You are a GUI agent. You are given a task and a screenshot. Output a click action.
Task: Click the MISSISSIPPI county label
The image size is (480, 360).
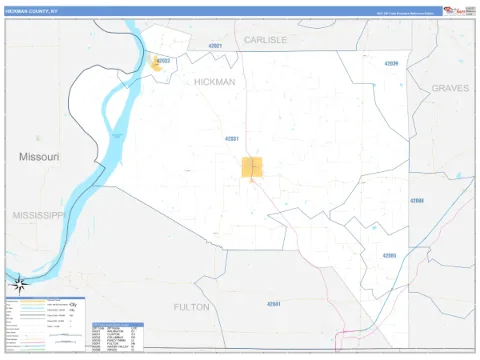point(39,215)
